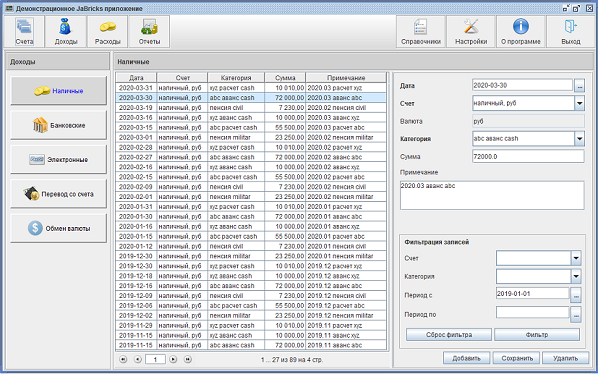
Task: Select Банковские bank income category
Action: click(59, 125)
